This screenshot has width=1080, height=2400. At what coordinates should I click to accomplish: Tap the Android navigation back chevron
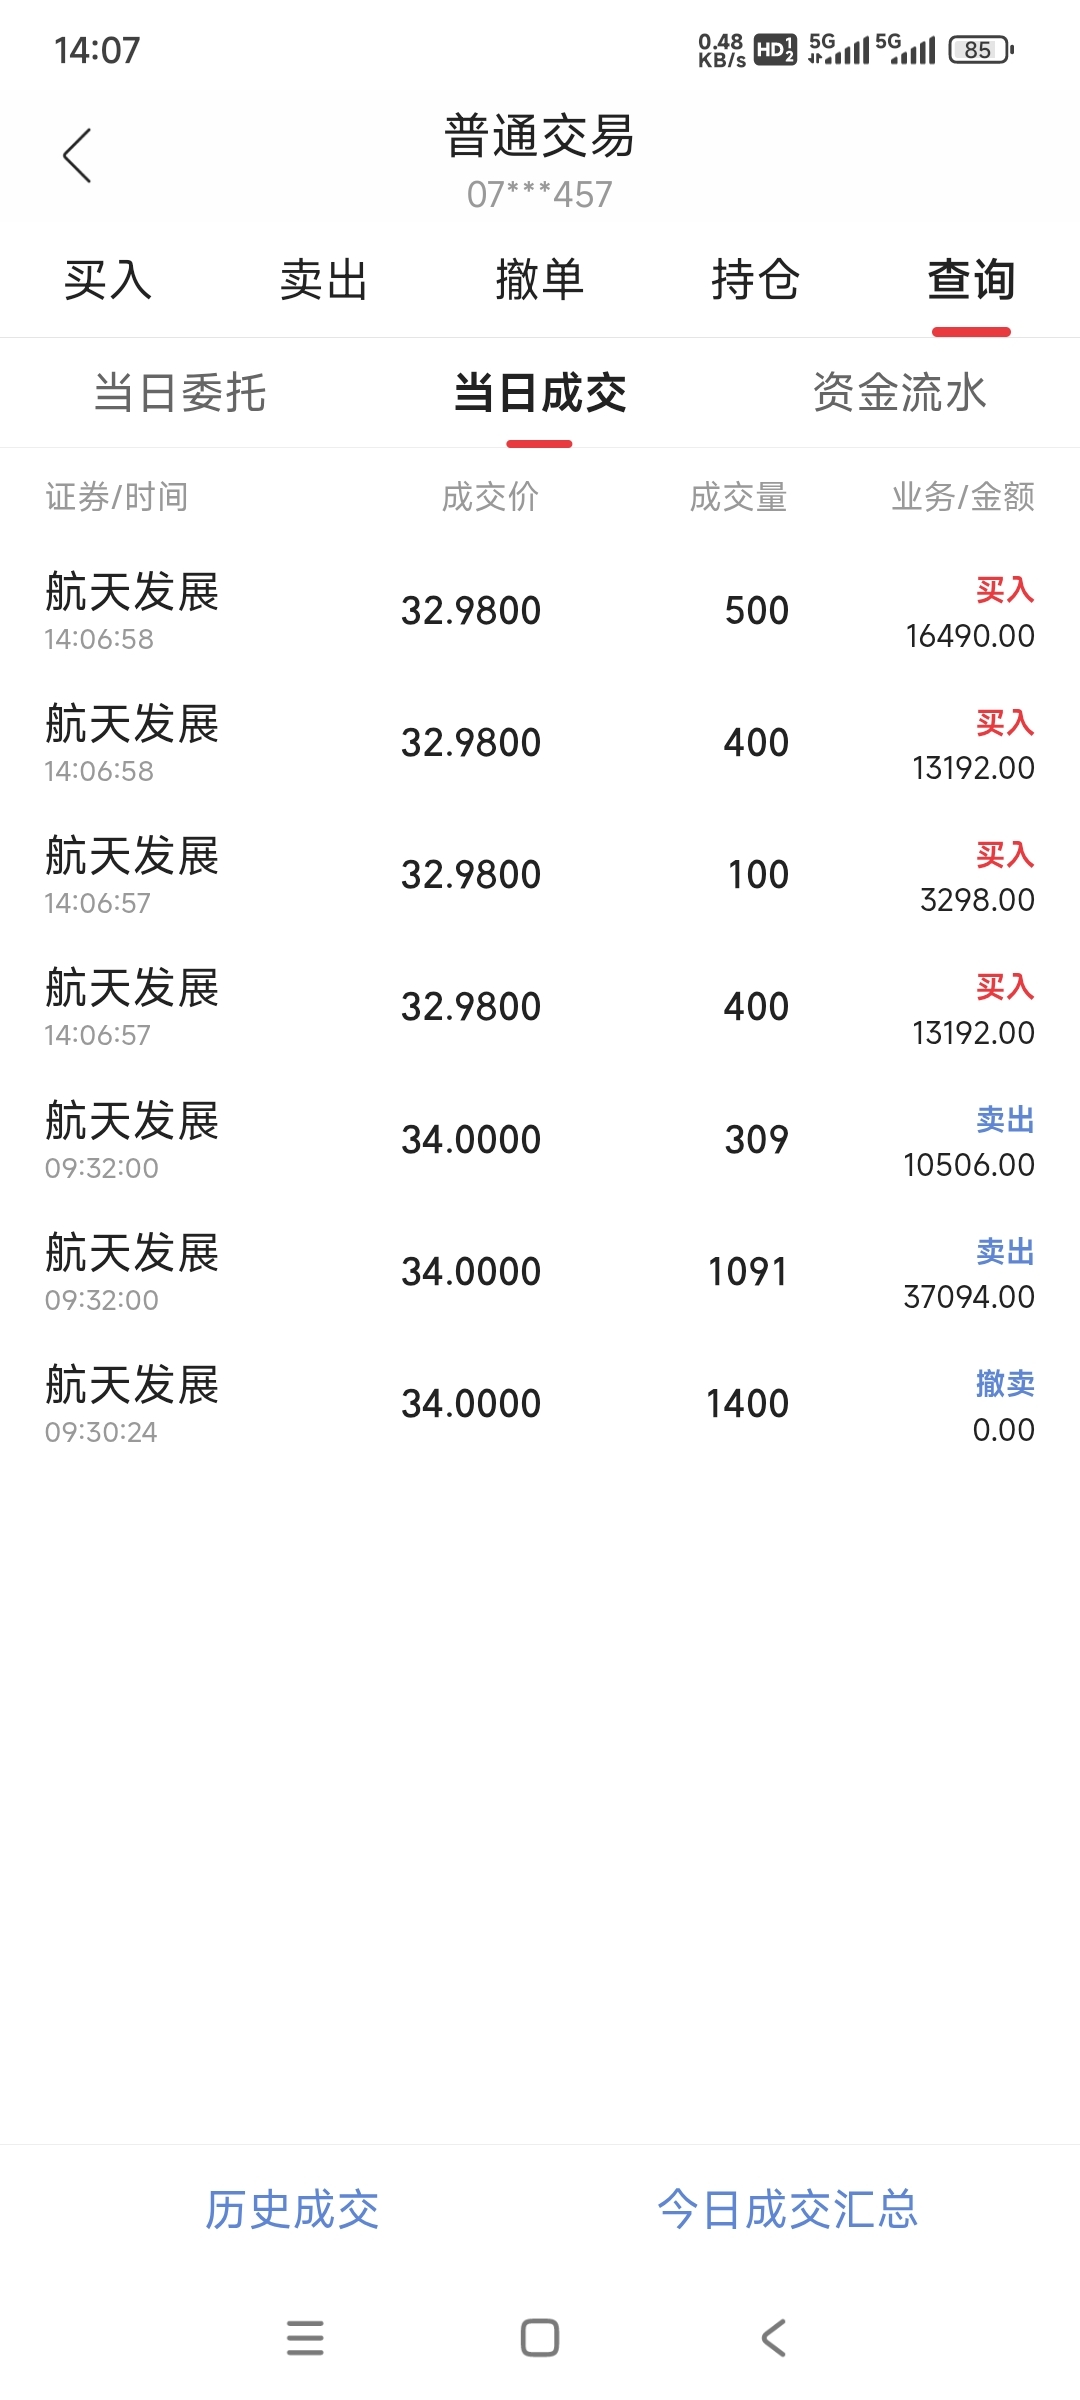773,2338
